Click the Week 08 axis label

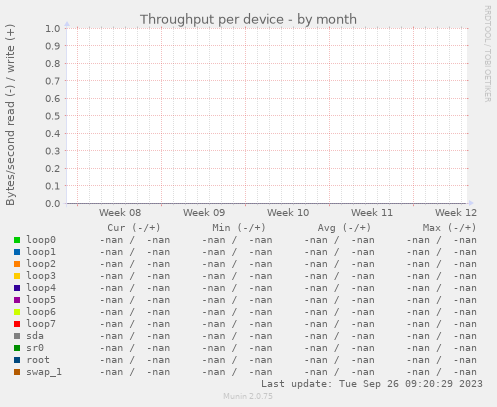click(120, 213)
